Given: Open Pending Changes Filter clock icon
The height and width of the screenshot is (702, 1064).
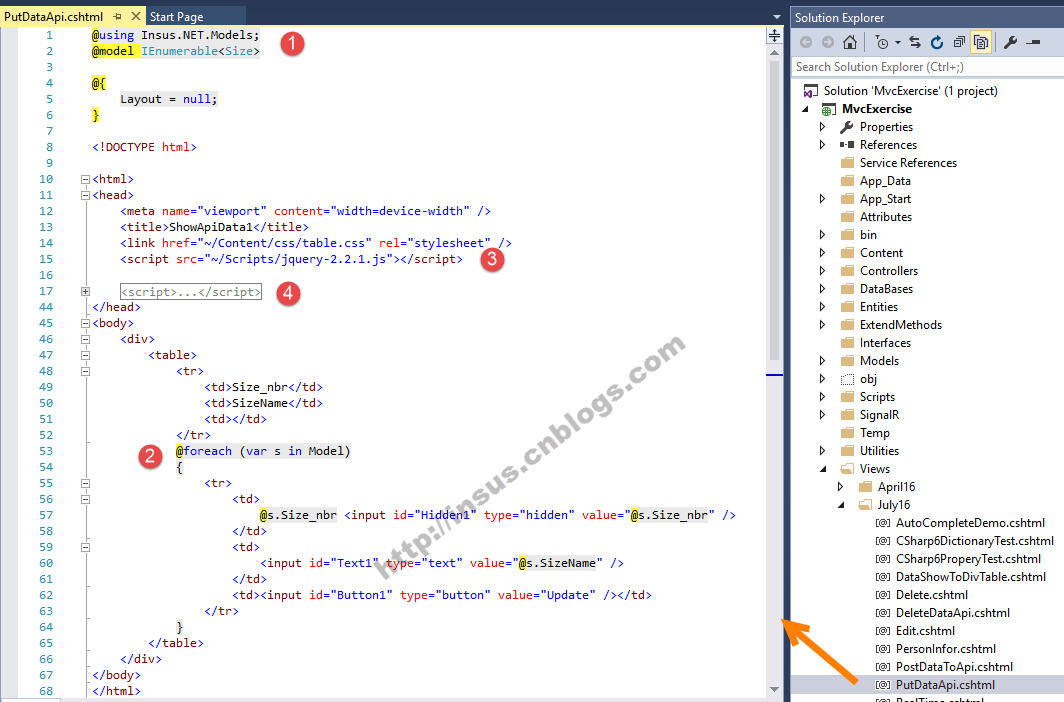Looking at the screenshot, I should click(x=881, y=43).
